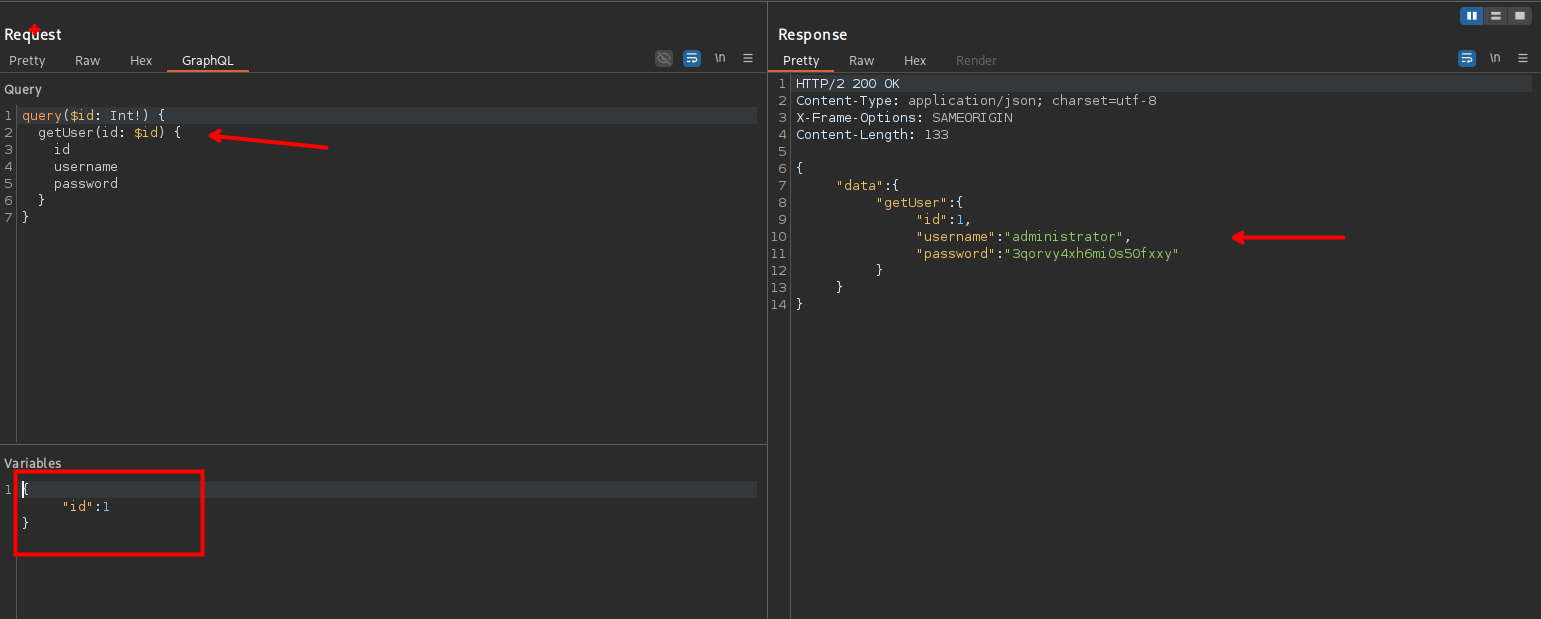Switch Response view to Hex tab
This screenshot has width=1541, height=619.
tap(915, 61)
